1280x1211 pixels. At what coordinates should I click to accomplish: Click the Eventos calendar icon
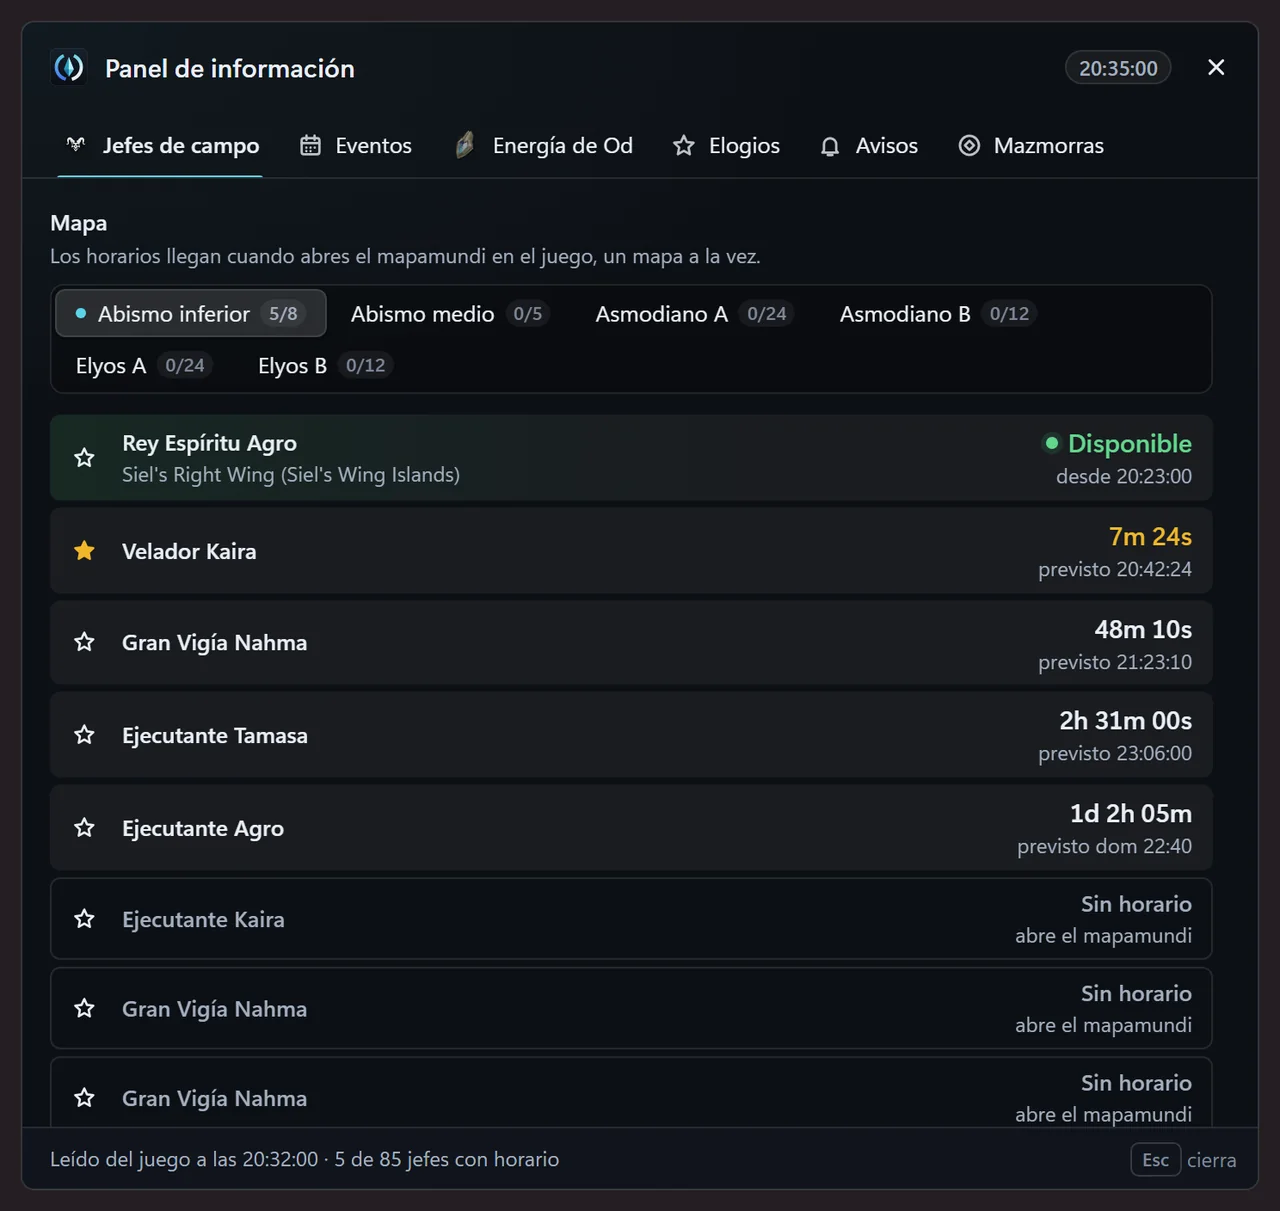click(311, 146)
